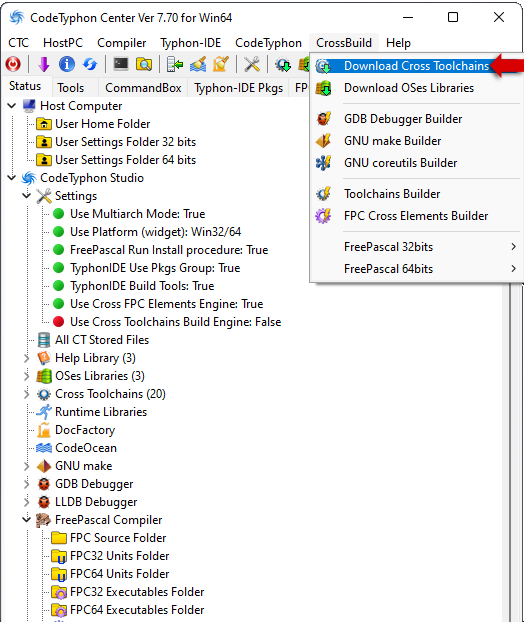Click the folder search magnifier toolbar icon
524x622 pixels.
pyautogui.click(x=144, y=64)
